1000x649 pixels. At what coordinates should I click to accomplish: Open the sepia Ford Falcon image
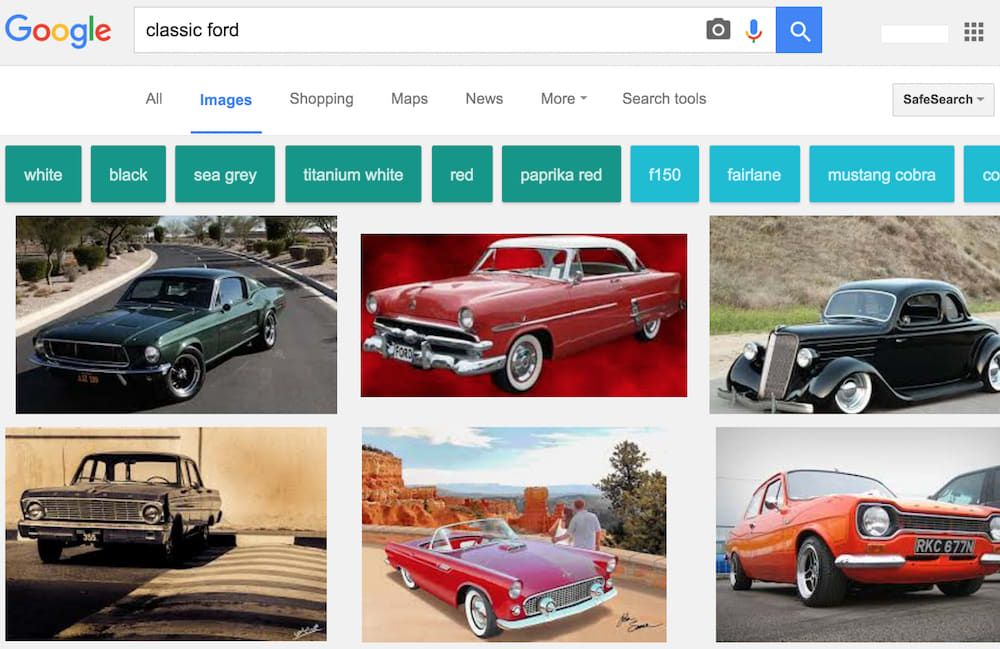(x=166, y=534)
